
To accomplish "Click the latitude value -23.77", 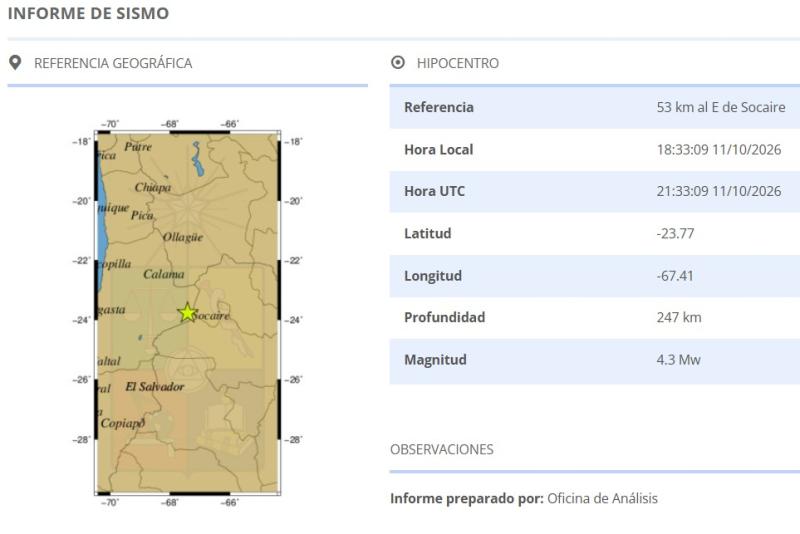I will (x=676, y=234).
